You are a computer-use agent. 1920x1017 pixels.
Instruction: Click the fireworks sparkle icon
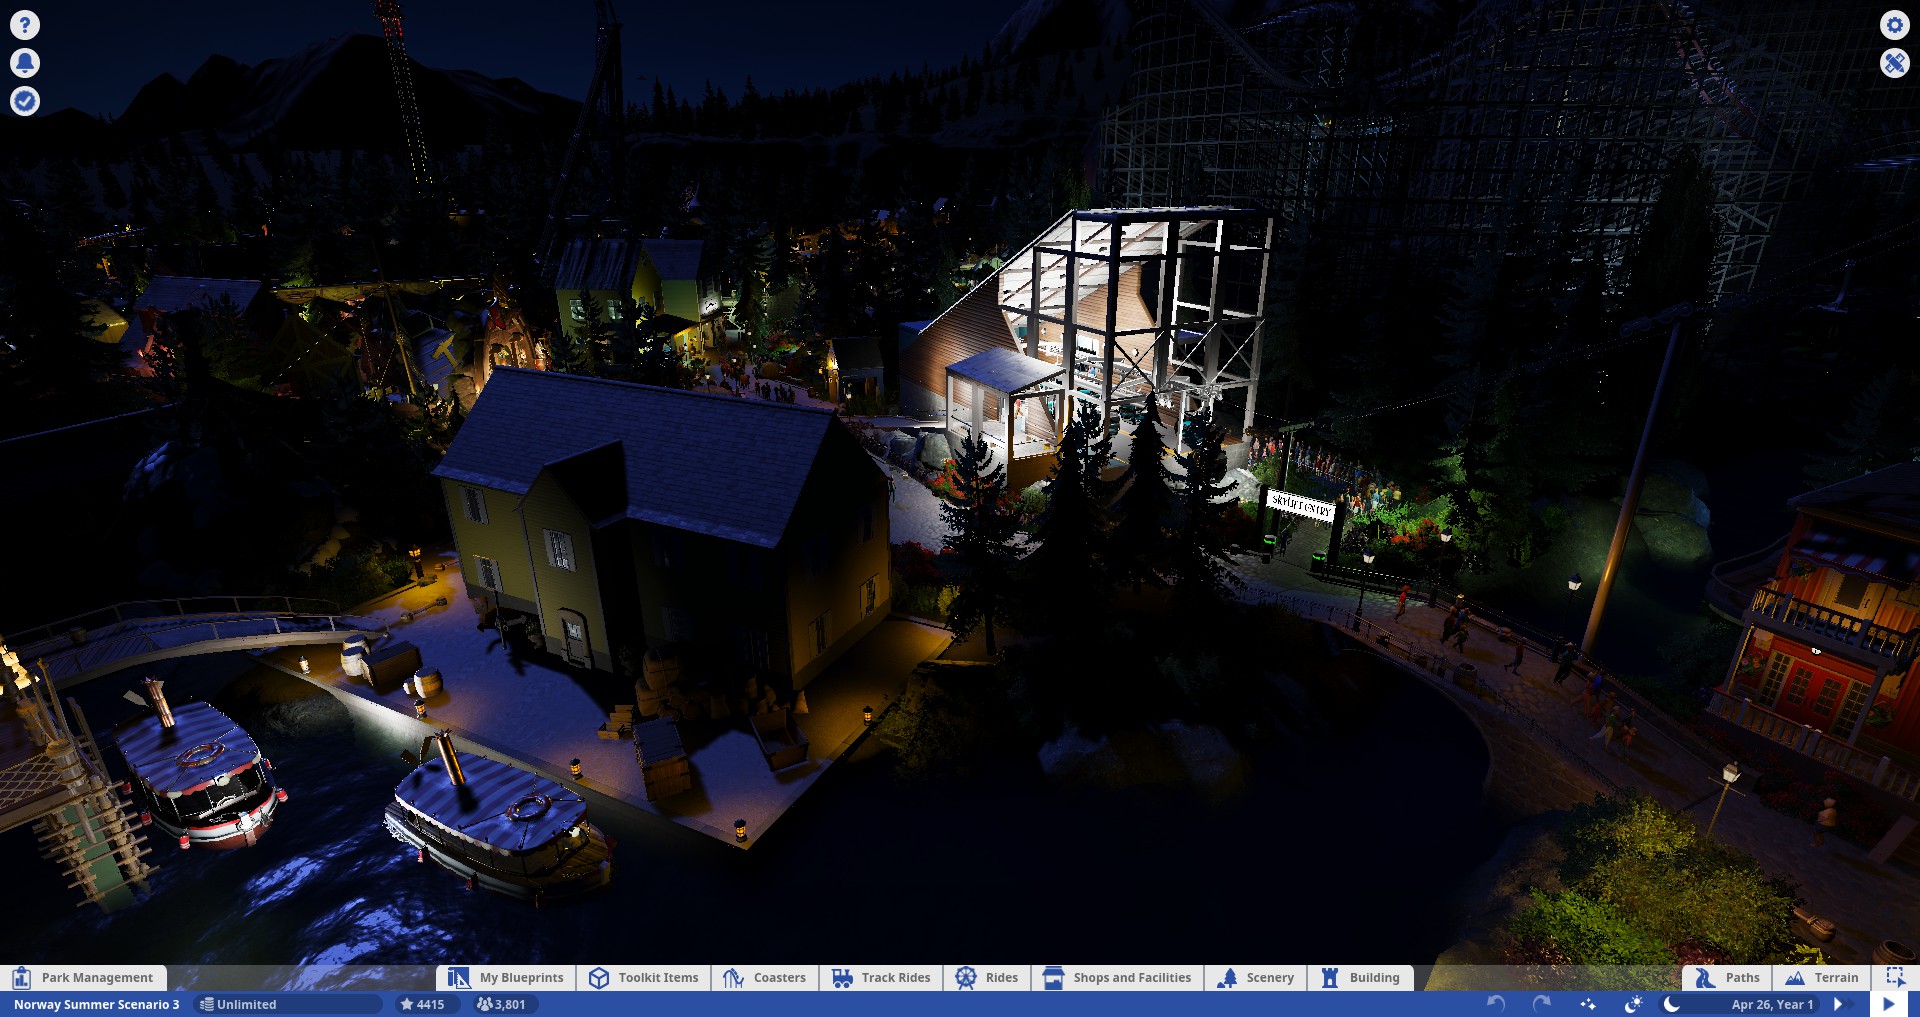pos(1588,1004)
